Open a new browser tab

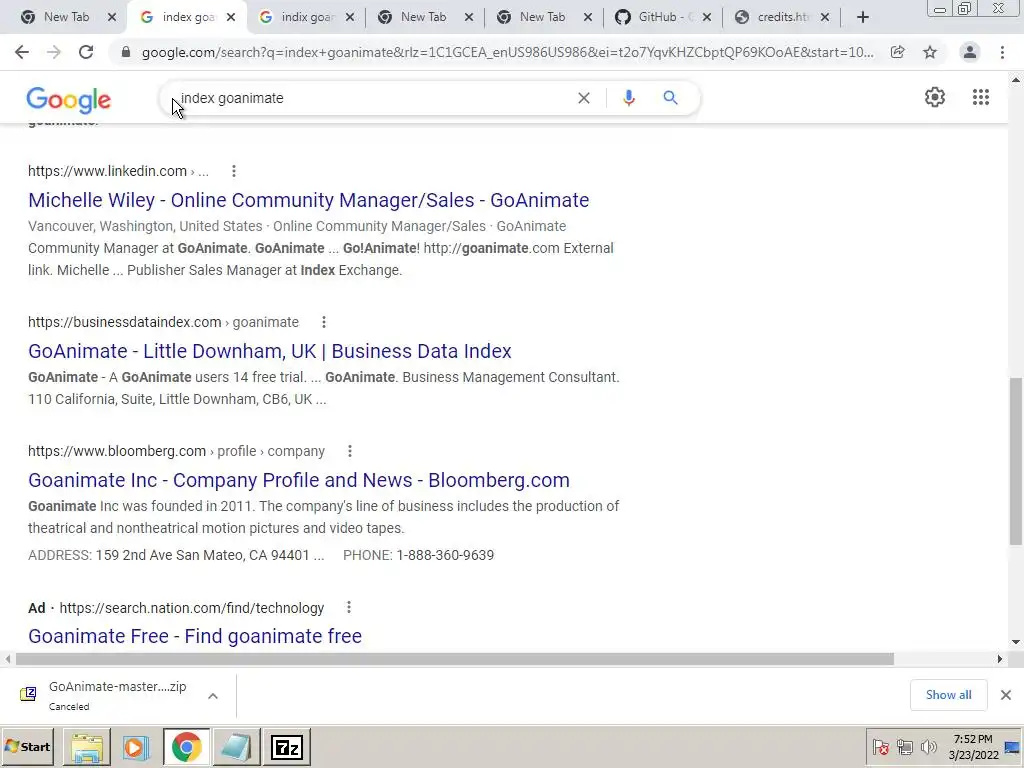point(863,18)
